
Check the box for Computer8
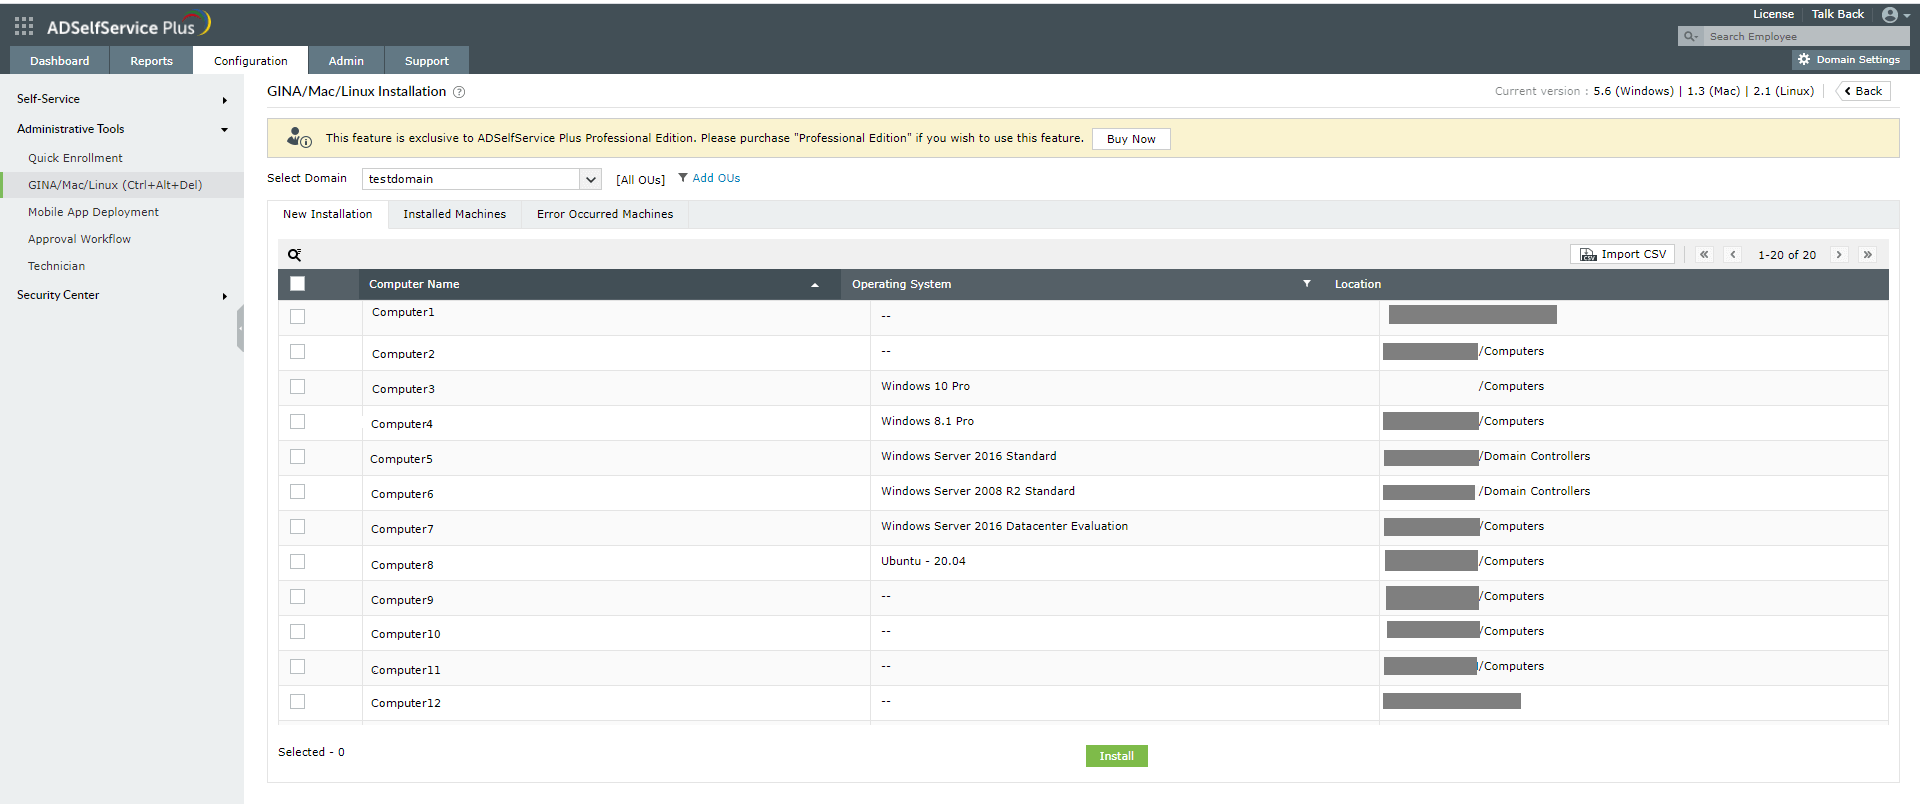click(297, 561)
